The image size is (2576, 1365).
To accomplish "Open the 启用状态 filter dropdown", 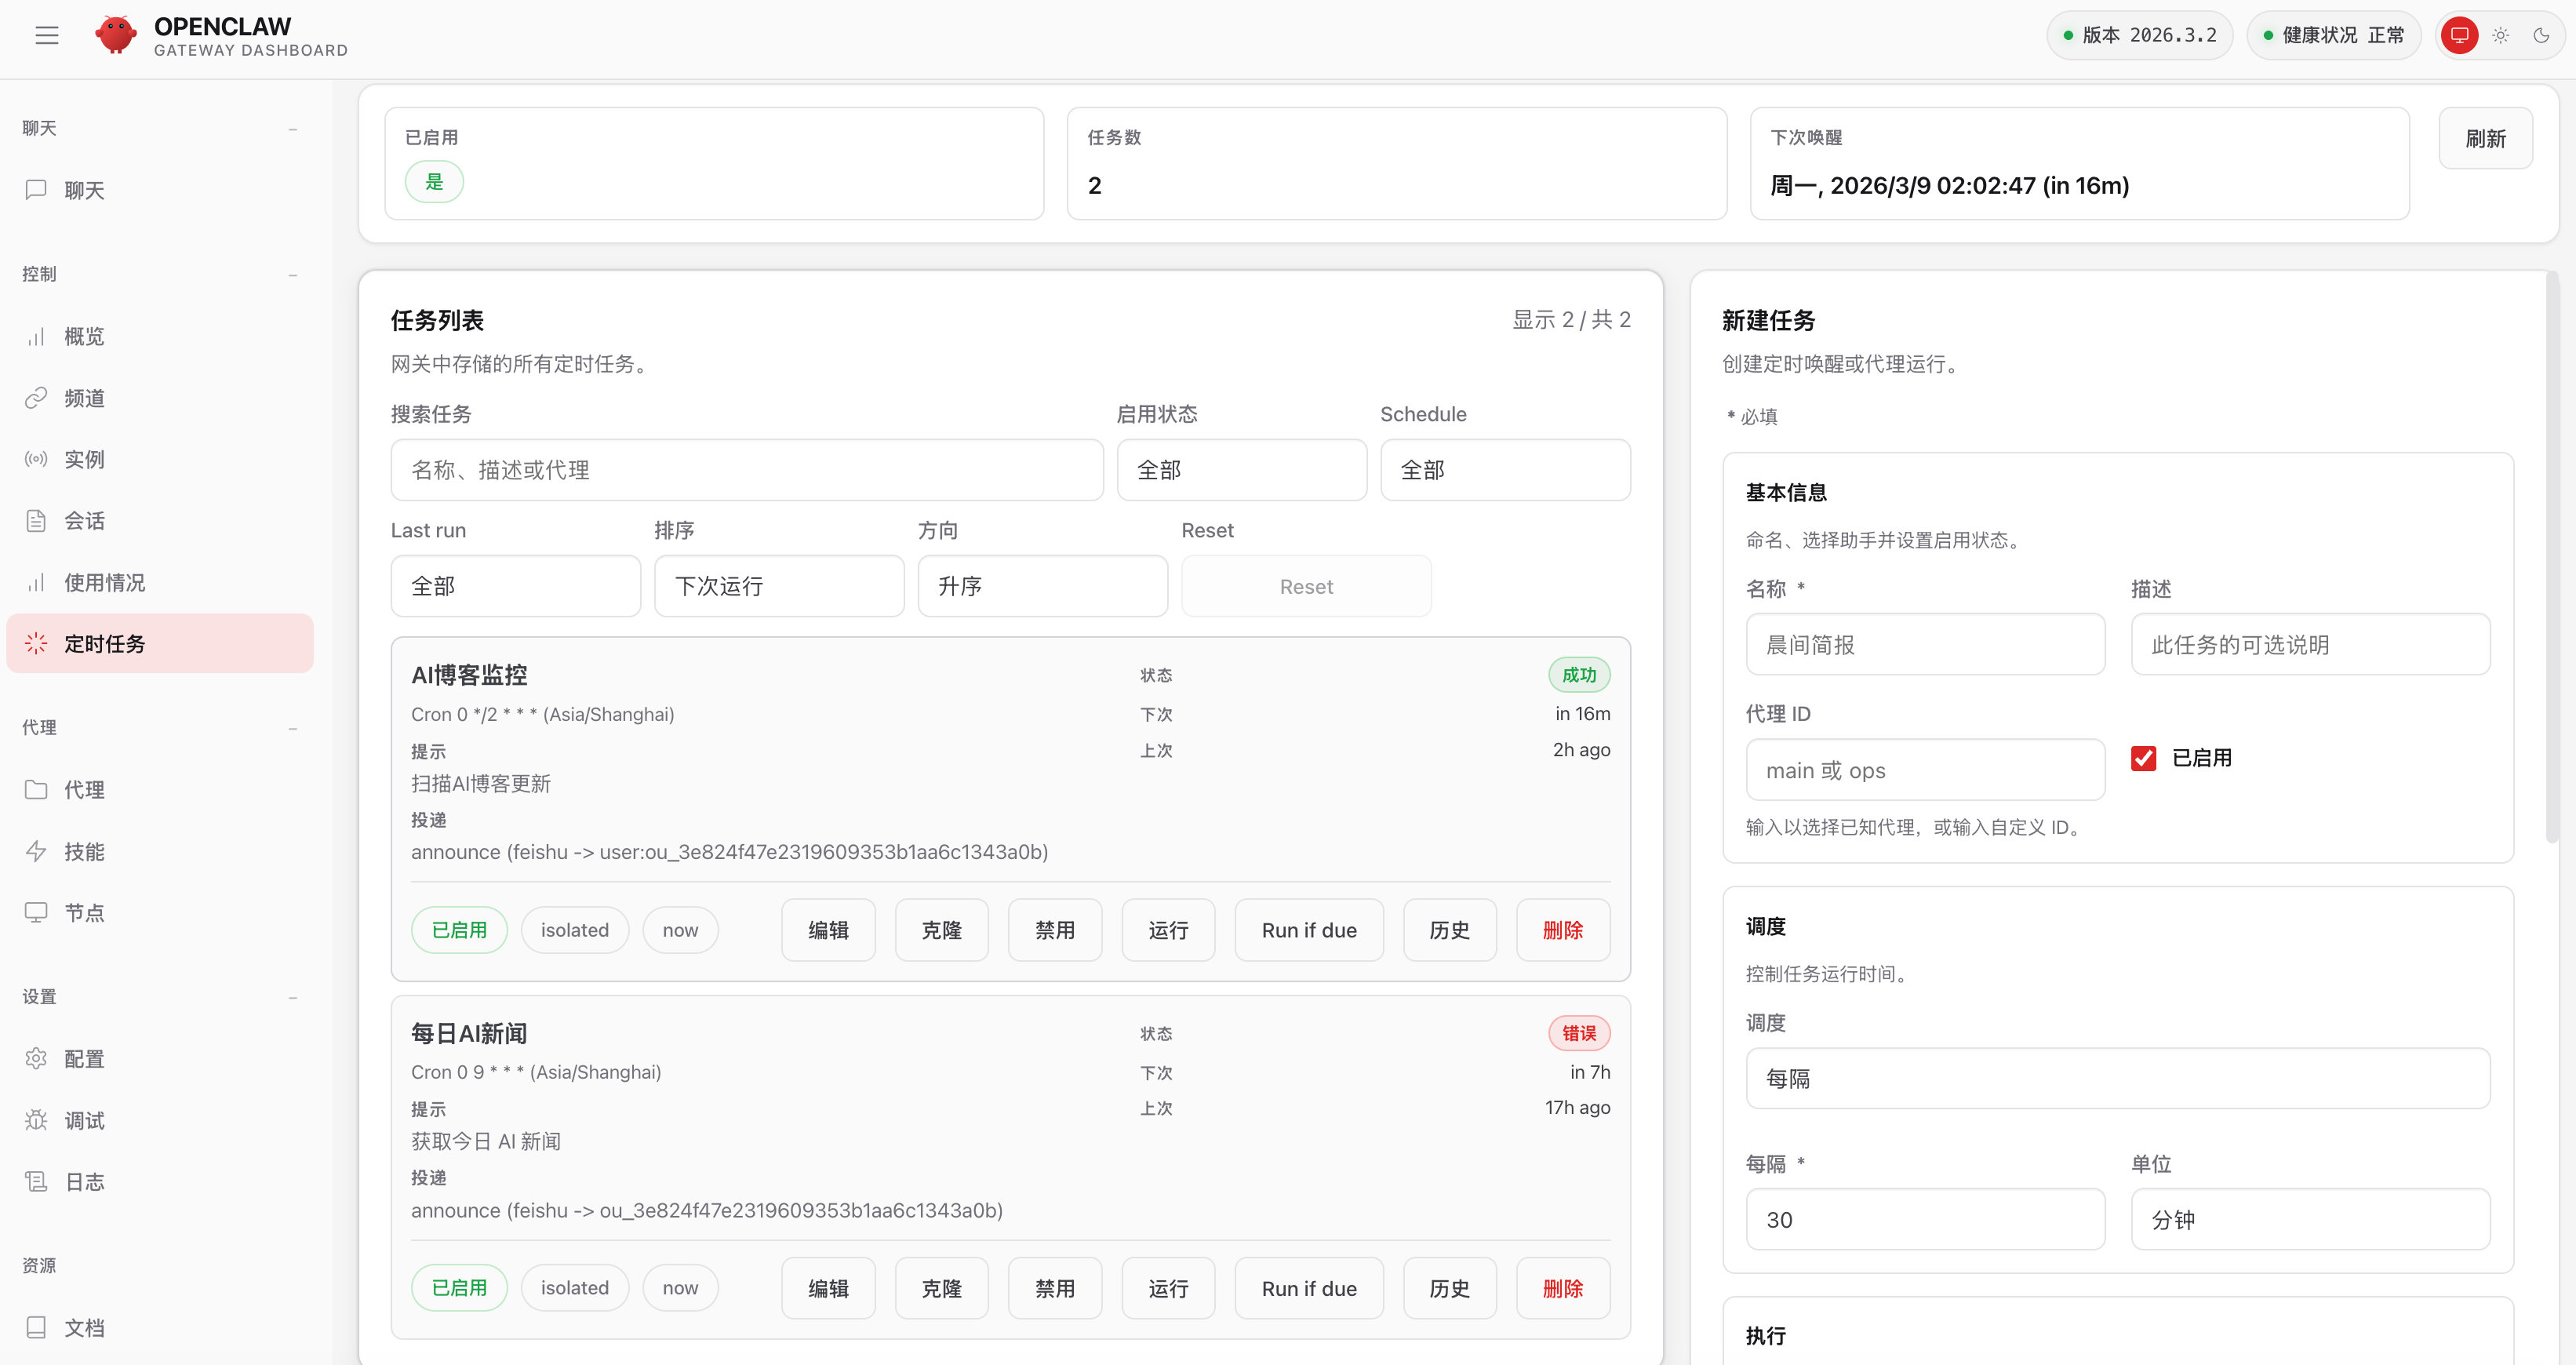I will click(x=1241, y=470).
